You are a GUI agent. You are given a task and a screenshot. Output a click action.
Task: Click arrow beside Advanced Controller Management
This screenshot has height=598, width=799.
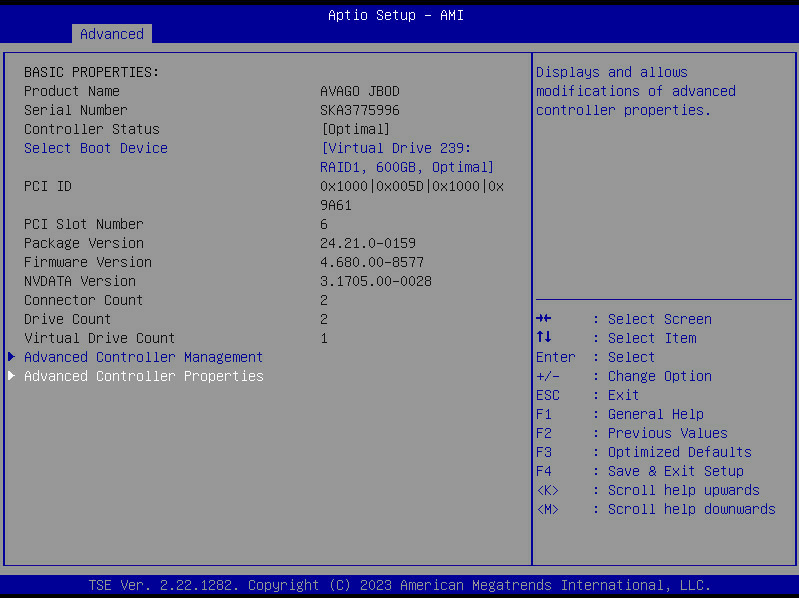click(x=11, y=357)
